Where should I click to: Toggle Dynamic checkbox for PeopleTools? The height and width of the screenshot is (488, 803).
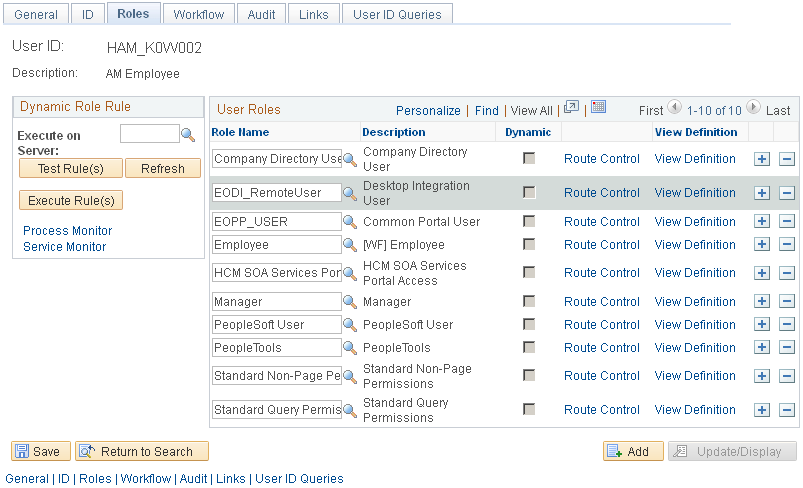pos(529,347)
